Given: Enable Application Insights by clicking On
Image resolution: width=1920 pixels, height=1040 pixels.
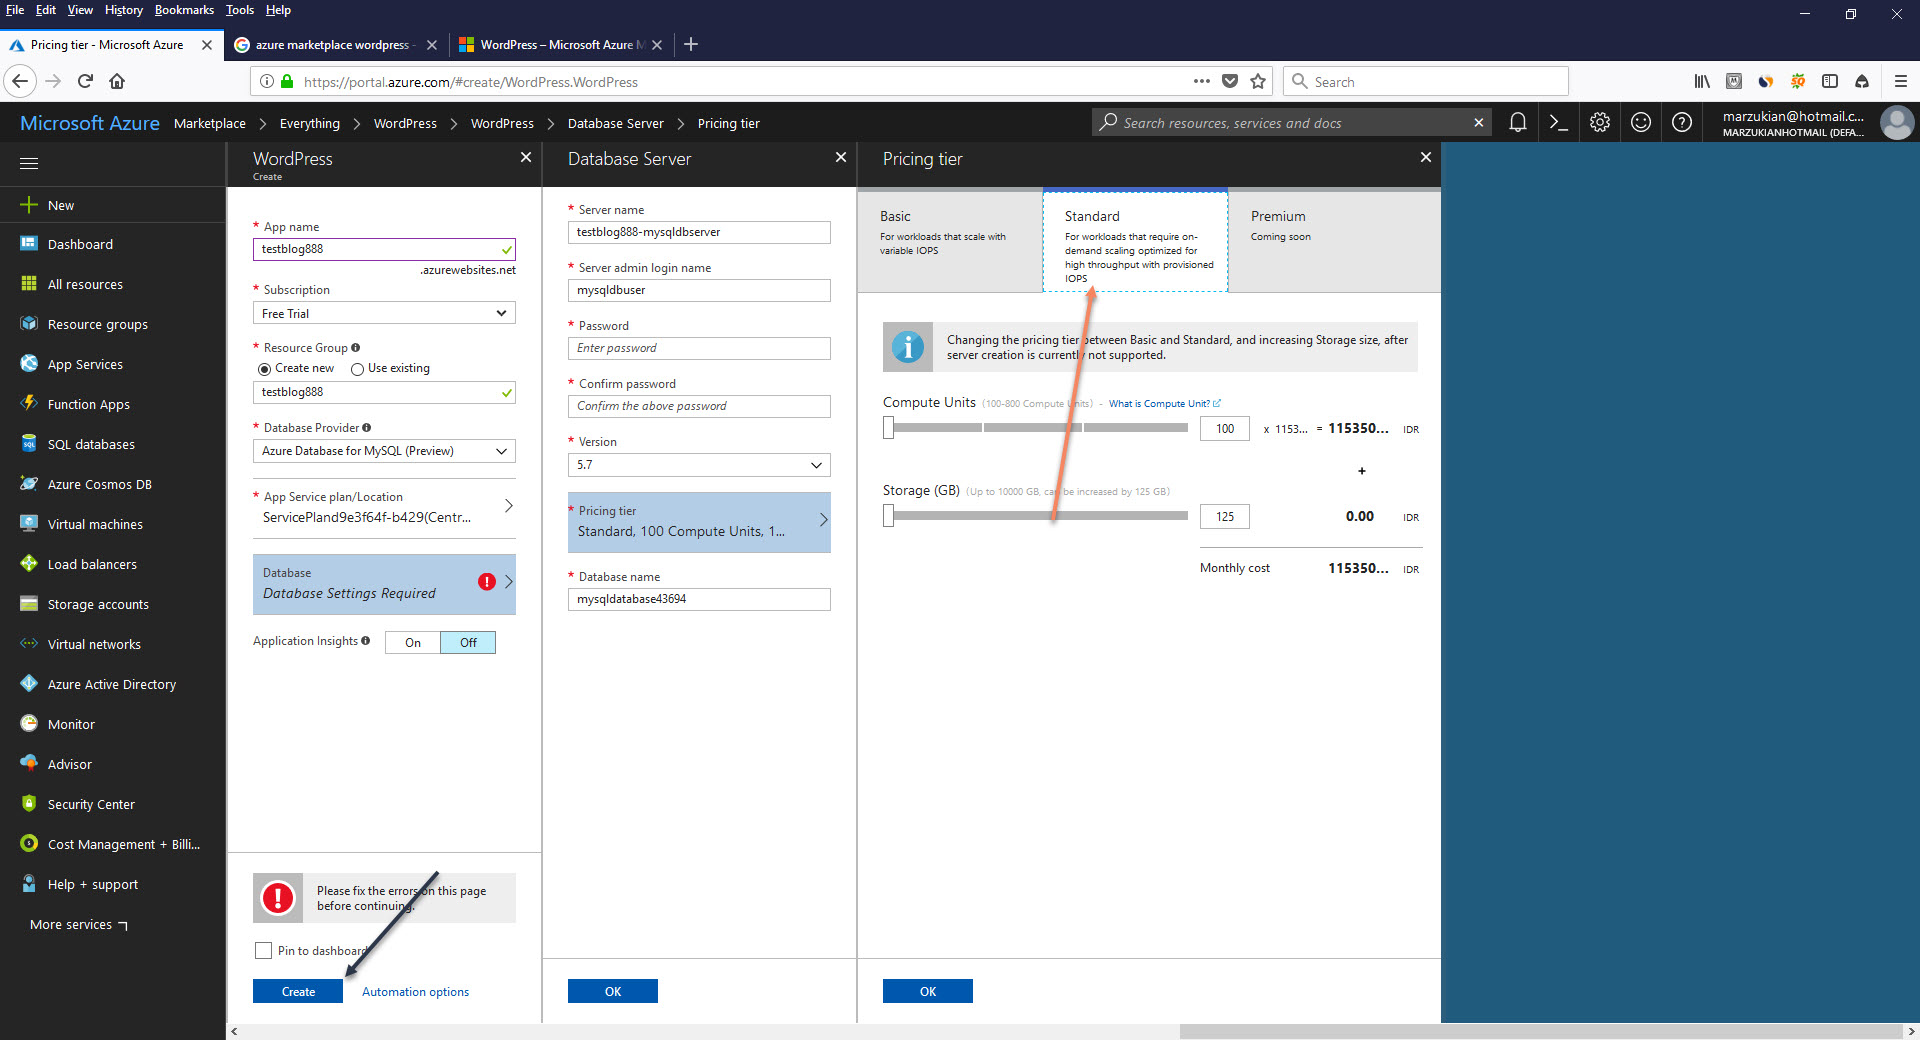Looking at the screenshot, I should 411,642.
